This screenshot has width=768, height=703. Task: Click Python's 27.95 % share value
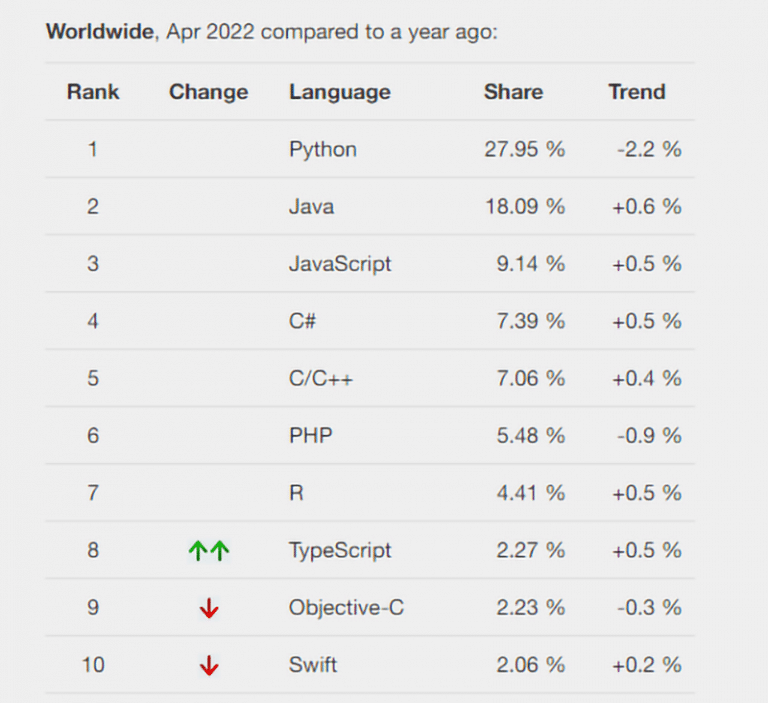point(524,150)
